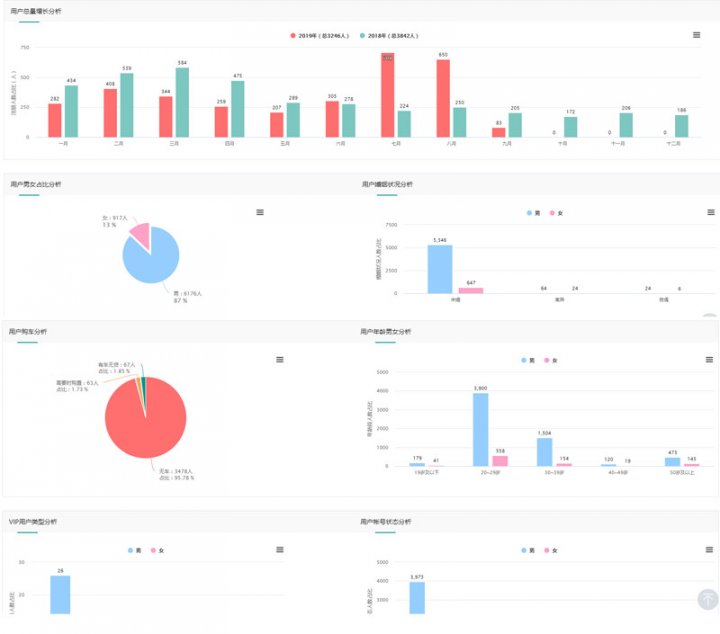This screenshot has height=634, width=720.
Task: Click the red 一月 bar labeled 282
Action: coord(55,120)
